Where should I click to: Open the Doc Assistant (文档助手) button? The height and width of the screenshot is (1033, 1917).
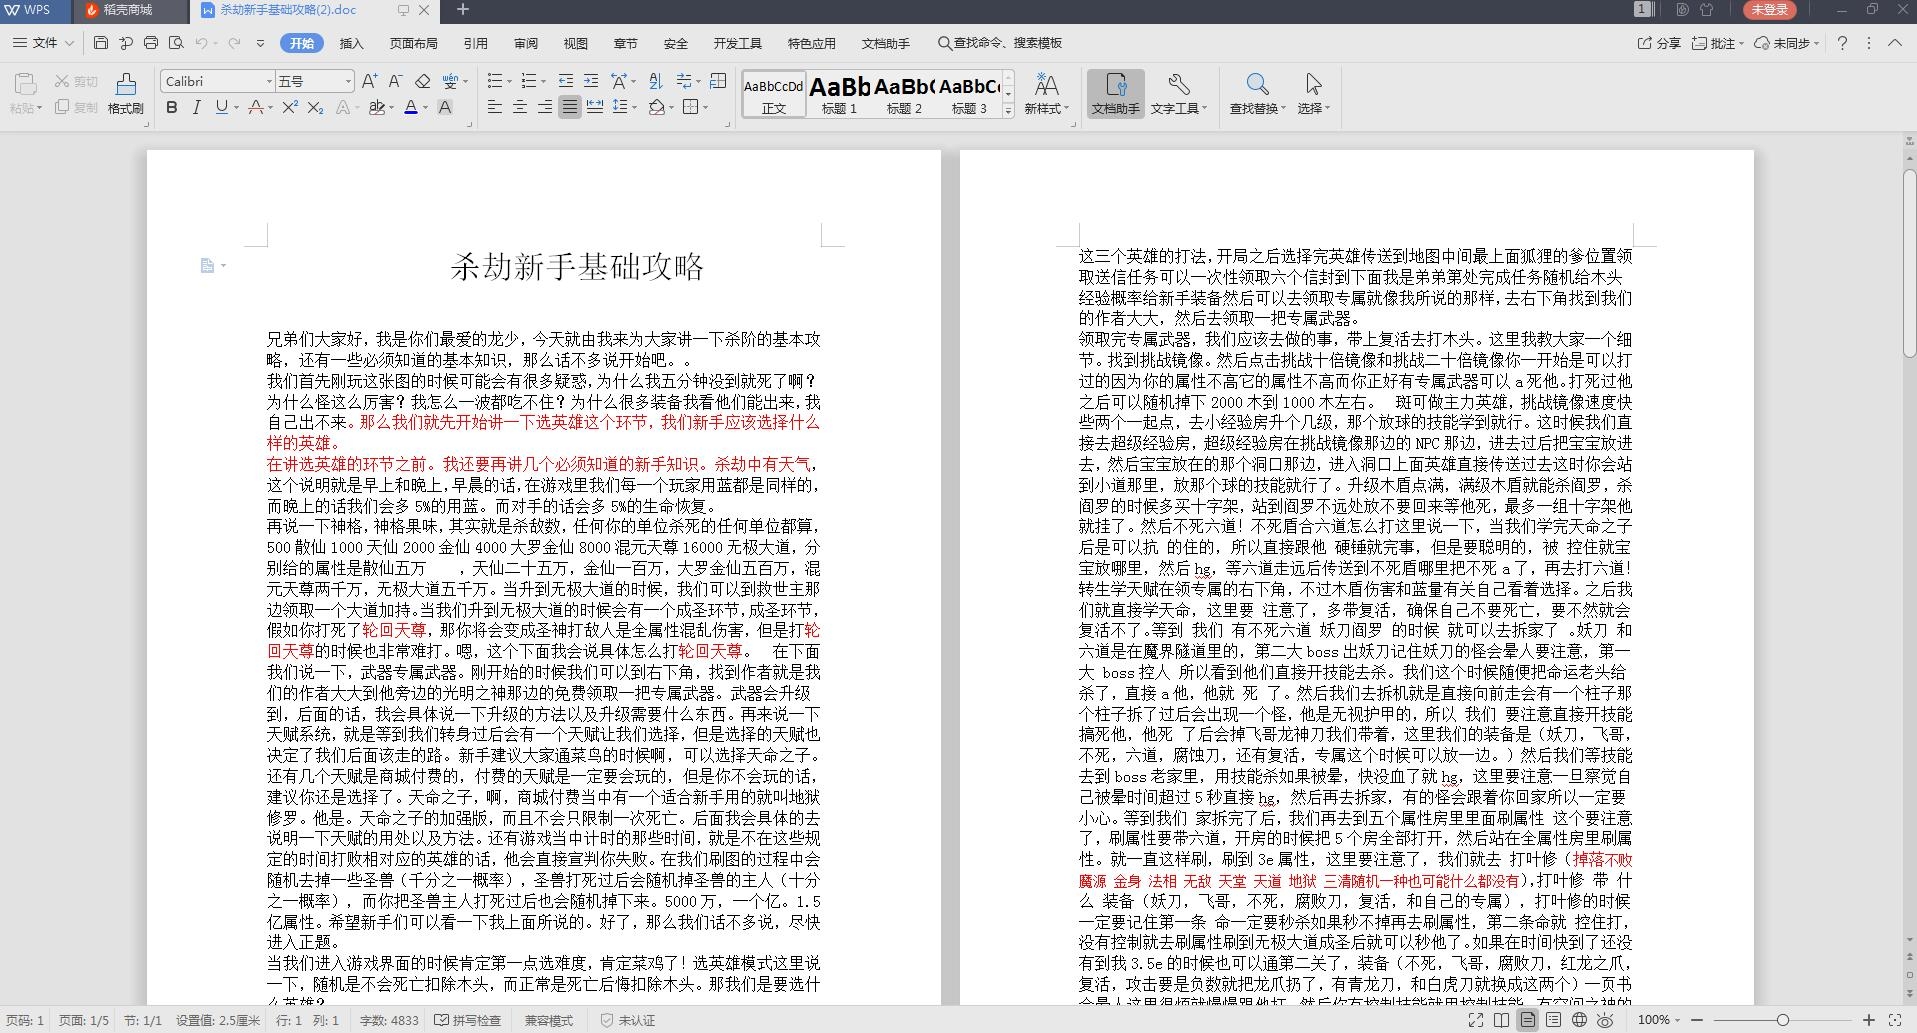tap(1115, 94)
